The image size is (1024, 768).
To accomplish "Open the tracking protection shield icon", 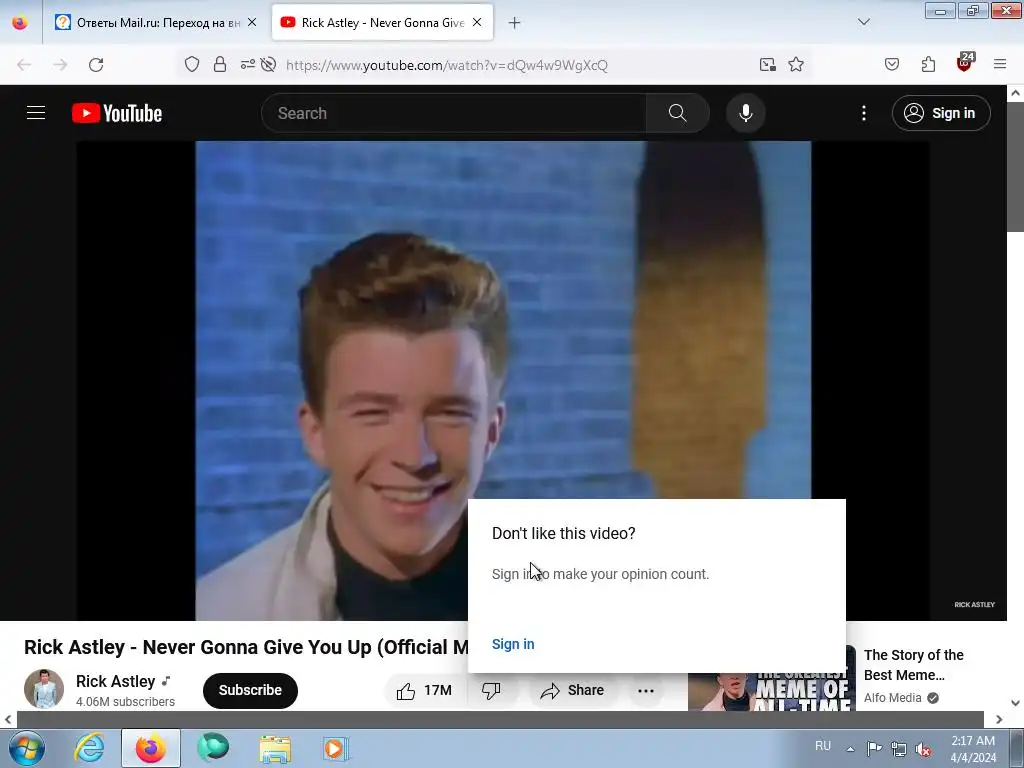I will click(191, 65).
